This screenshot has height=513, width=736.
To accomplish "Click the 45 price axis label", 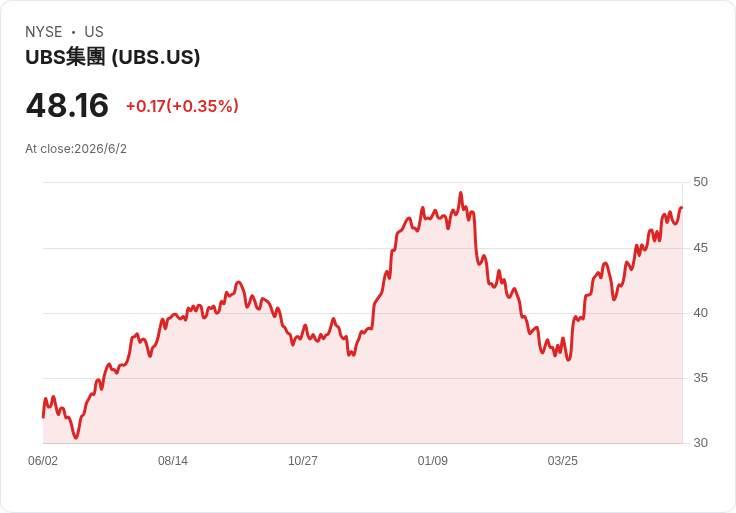I will pyautogui.click(x=700, y=248).
